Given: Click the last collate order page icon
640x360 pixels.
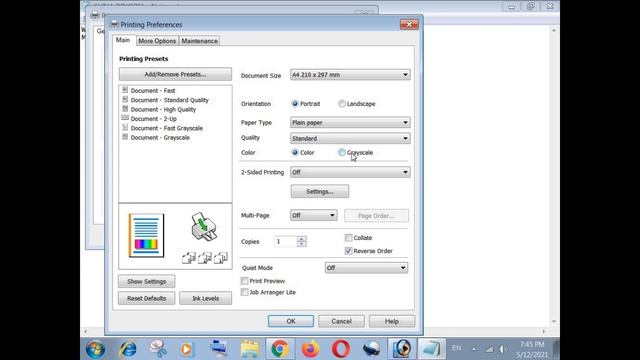Looking at the screenshot, I should (x=220, y=258).
